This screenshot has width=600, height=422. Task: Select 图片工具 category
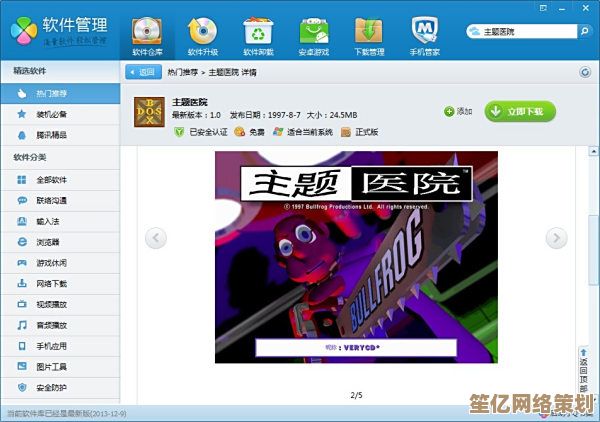coord(60,367)
